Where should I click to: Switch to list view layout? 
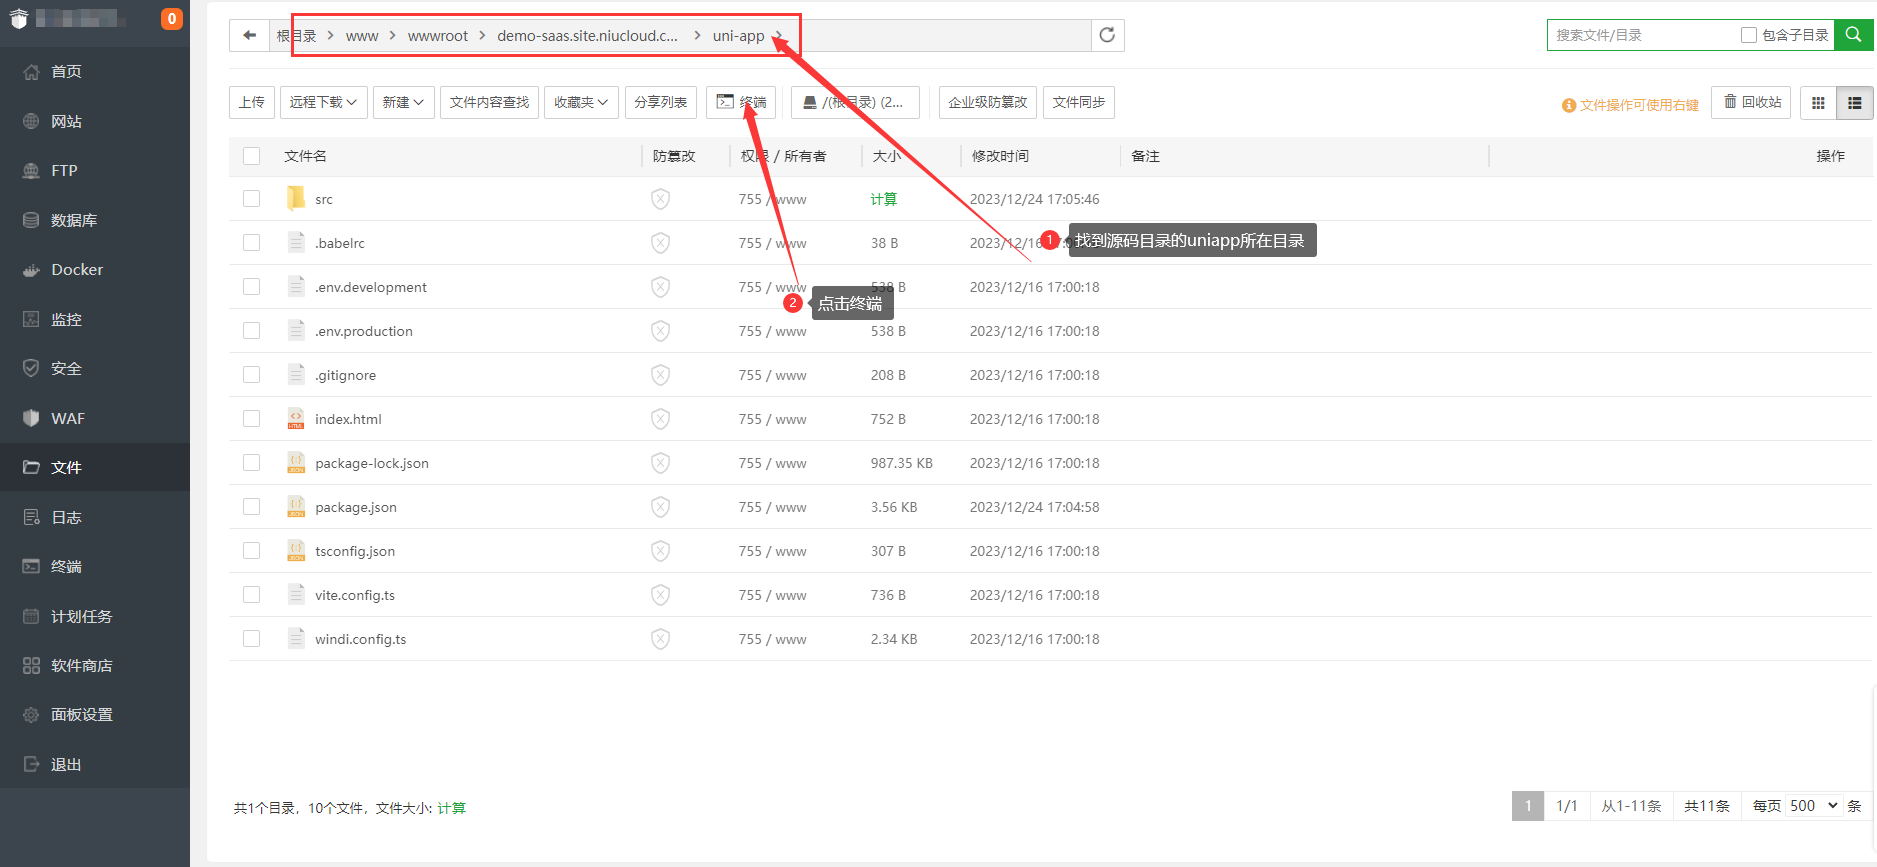[x=1854, y=103]
